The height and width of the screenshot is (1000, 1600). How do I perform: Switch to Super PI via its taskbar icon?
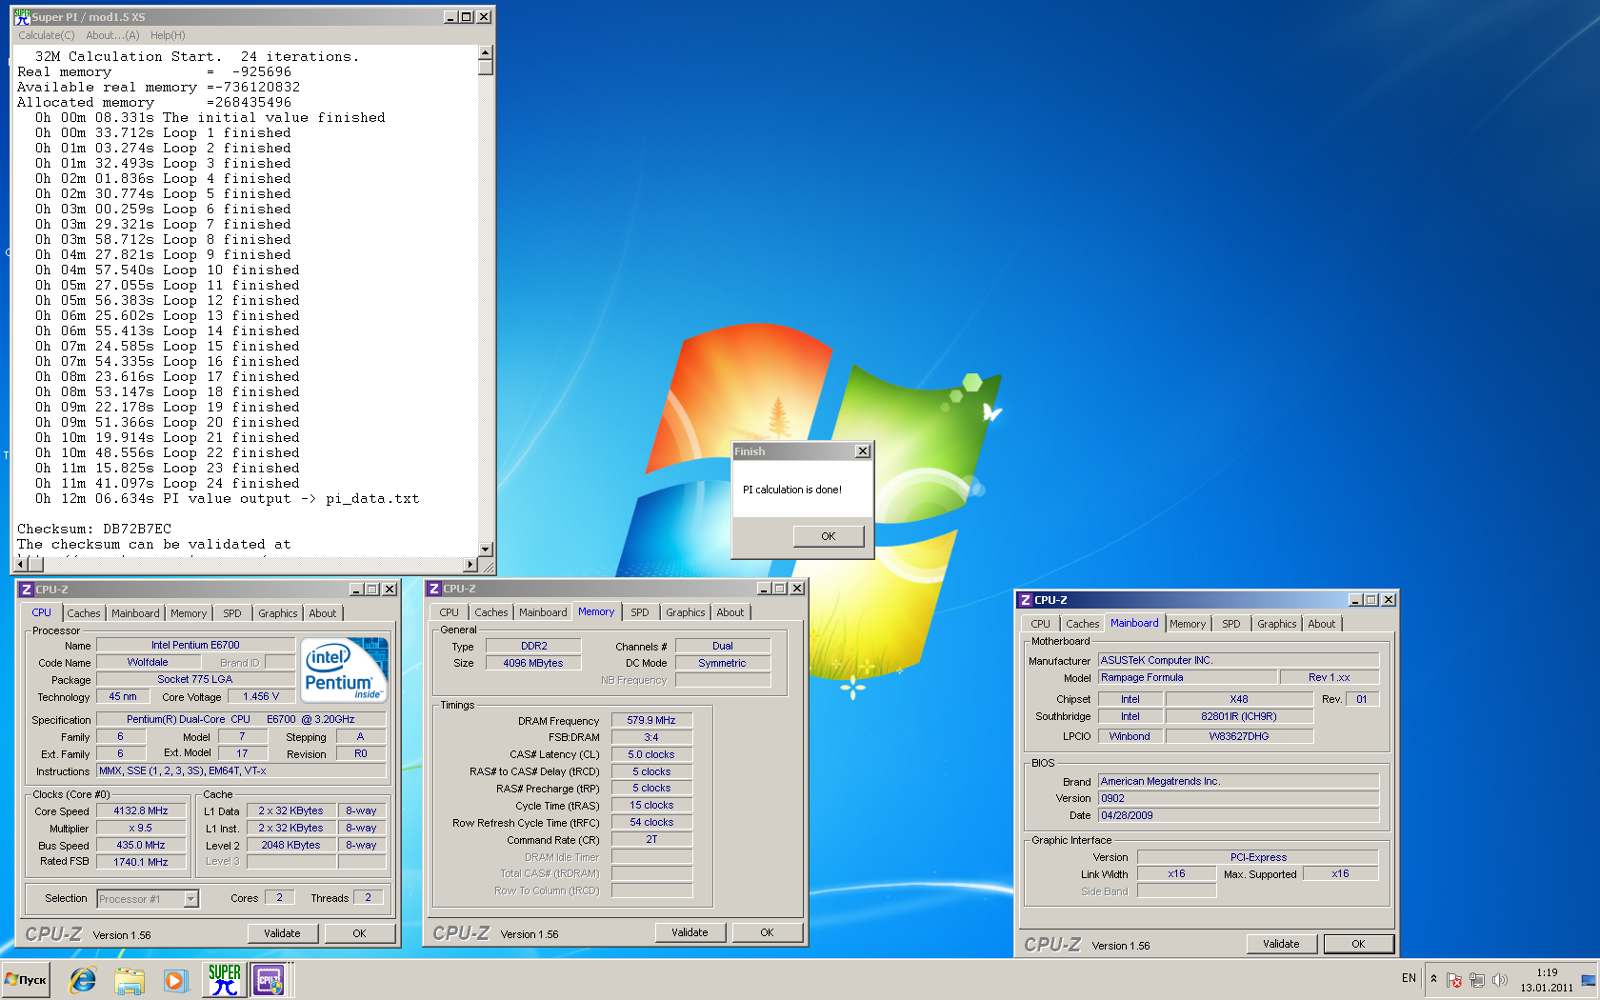coord(224,980)
